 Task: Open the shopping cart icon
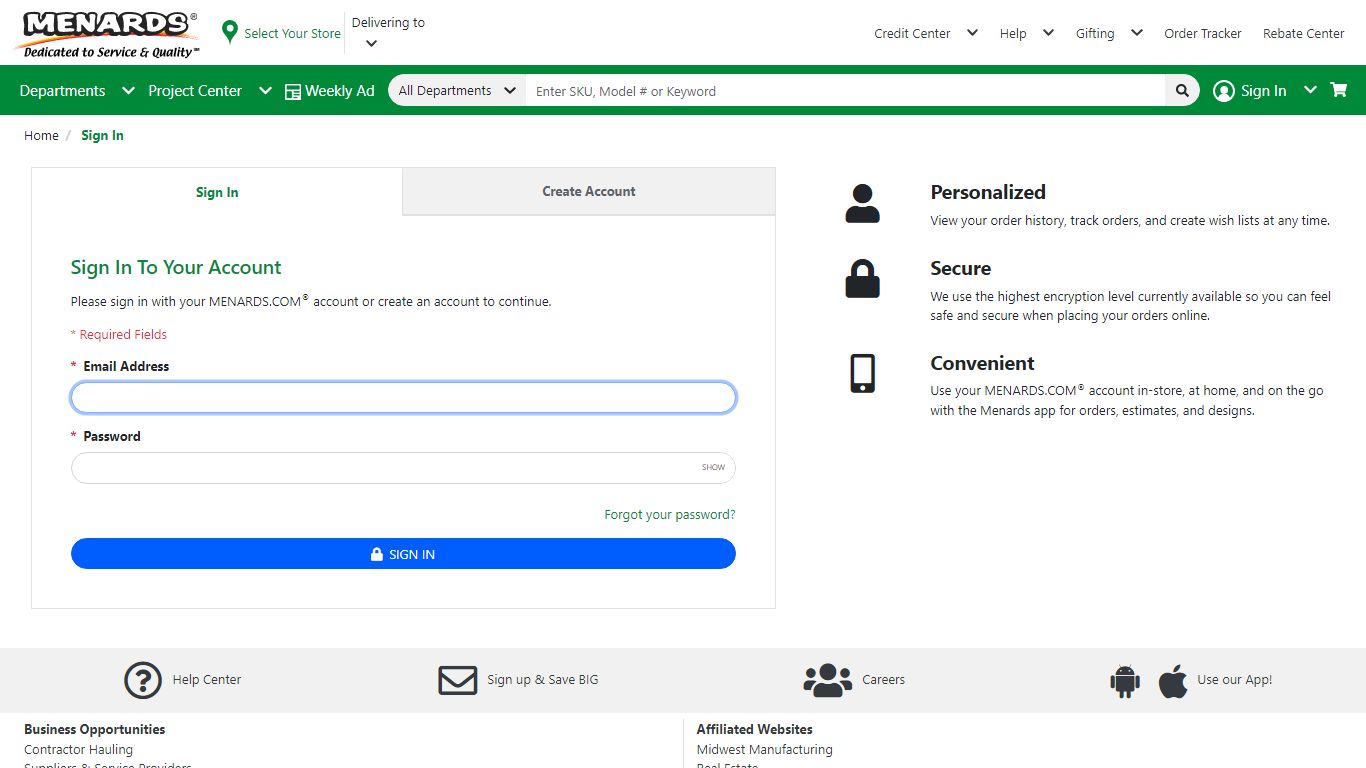[1339, 90]
